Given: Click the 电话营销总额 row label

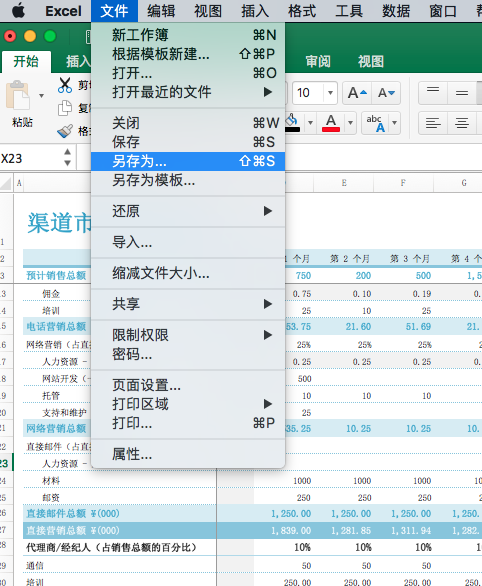Looking at the screenshot, I should [56, 327].
